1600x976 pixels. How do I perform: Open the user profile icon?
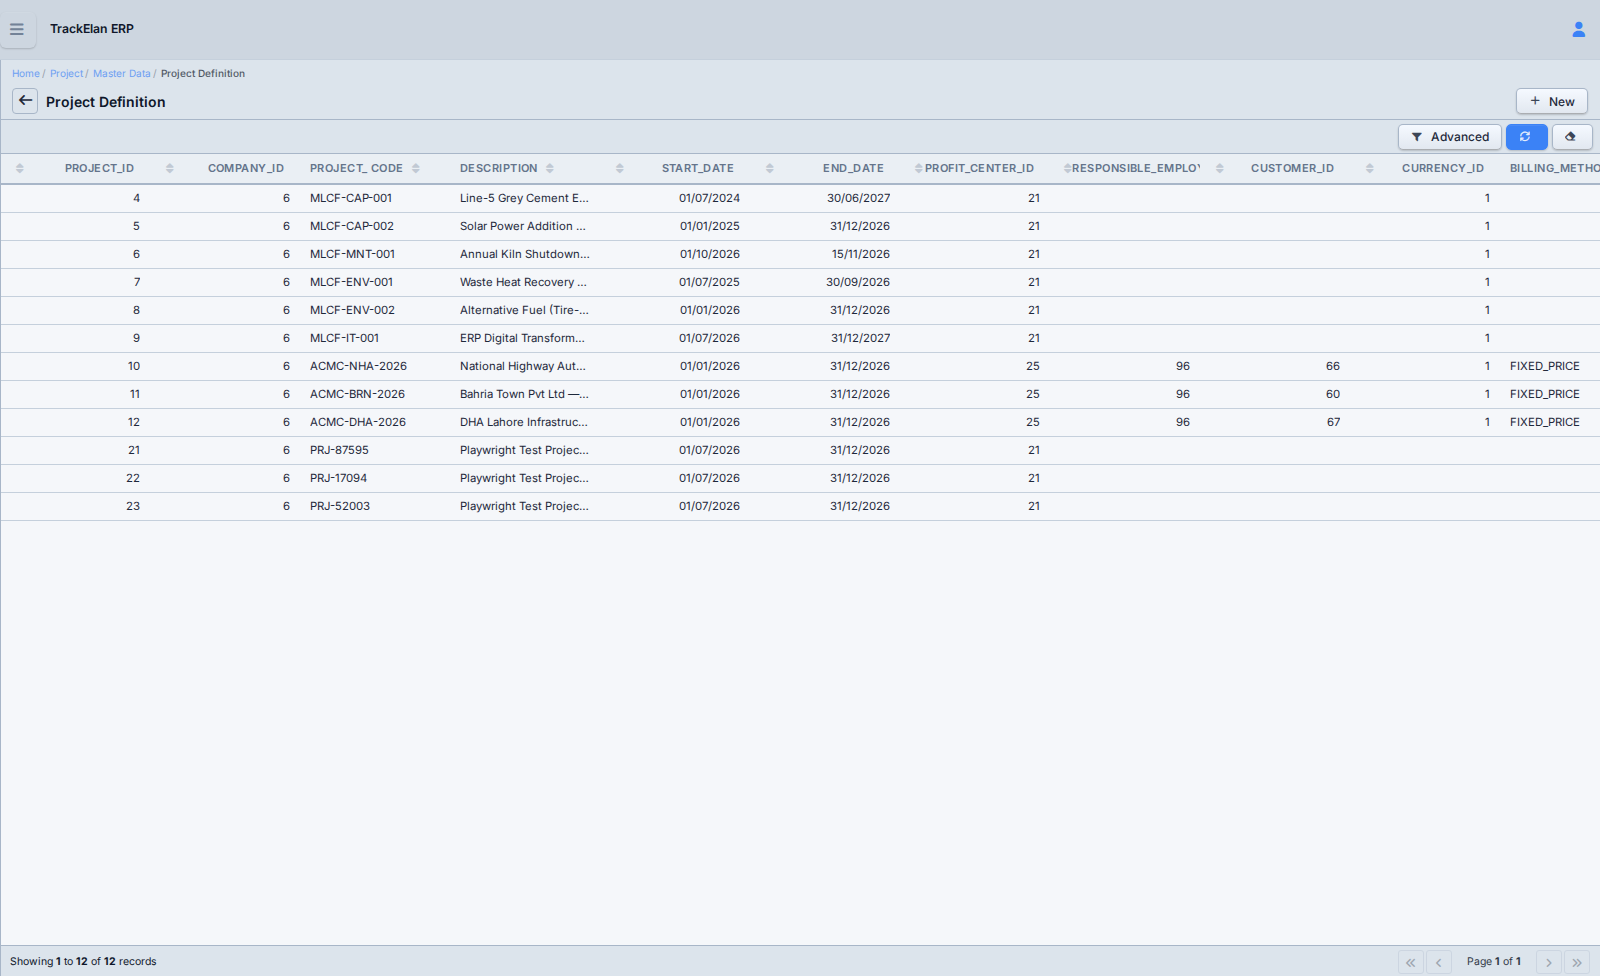1578,29
